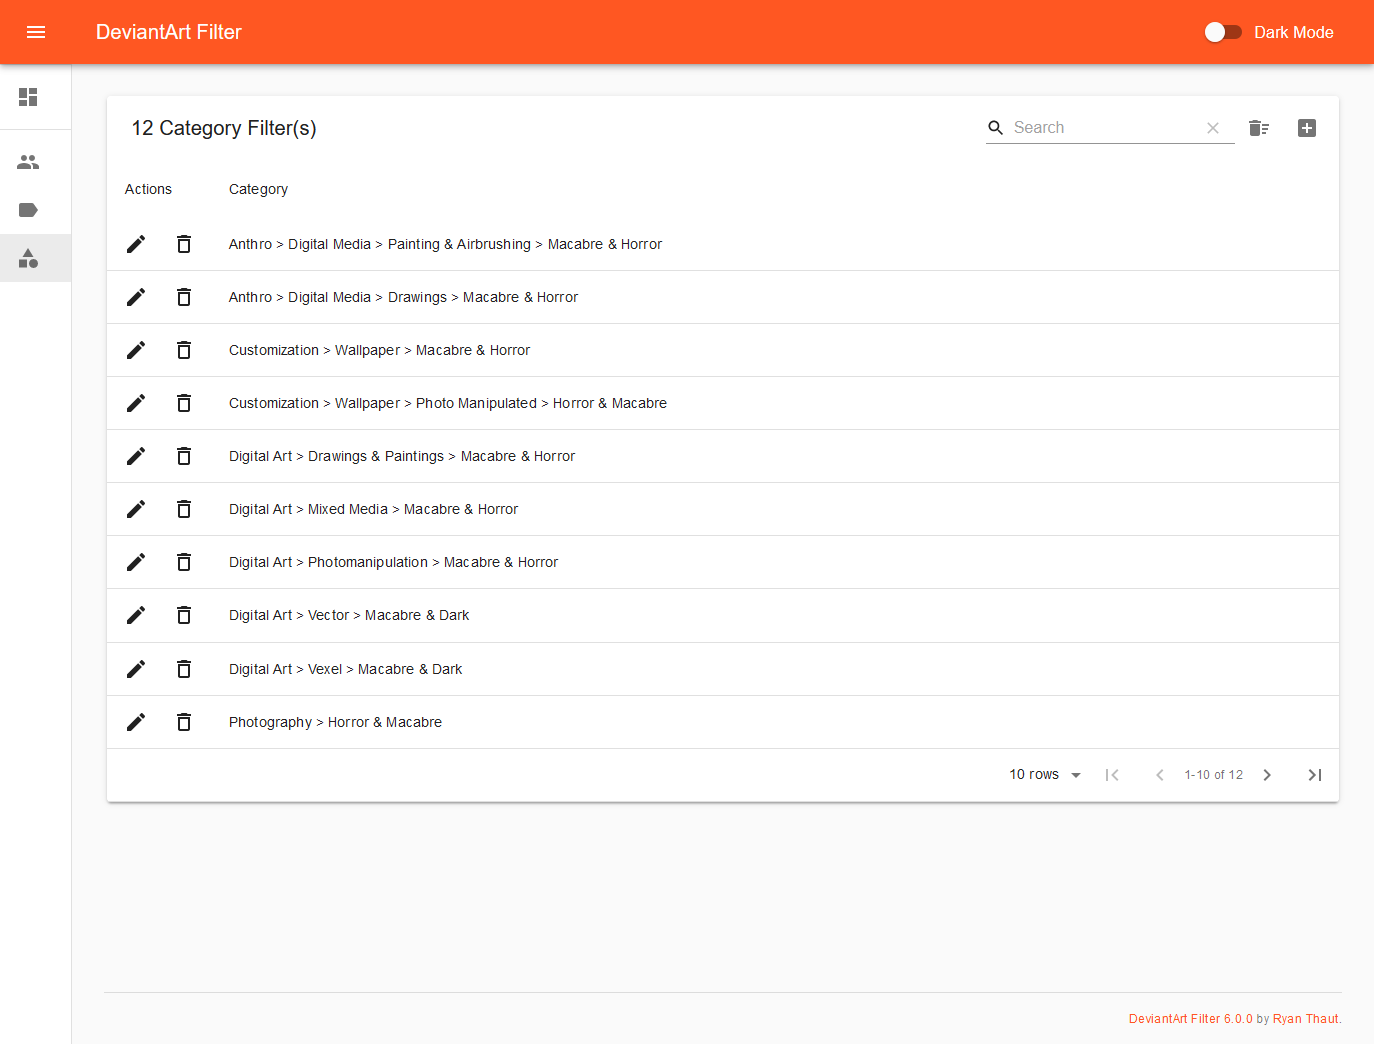Image resolution: width=1374 pixels, height=1044 pixels.
Task: Add a new category filter
Action: pos(1306,128)
